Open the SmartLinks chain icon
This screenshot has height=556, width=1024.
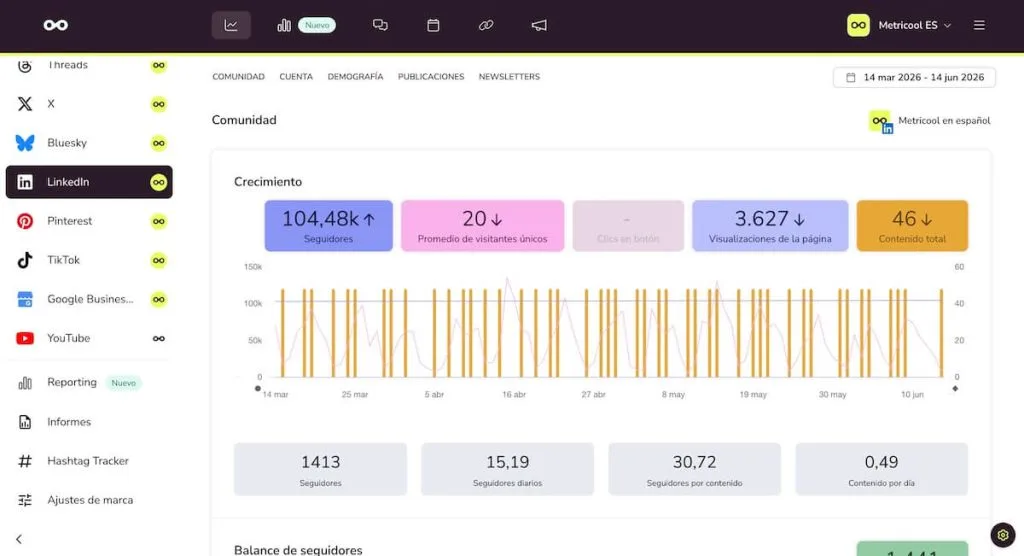tap(486, 25)
